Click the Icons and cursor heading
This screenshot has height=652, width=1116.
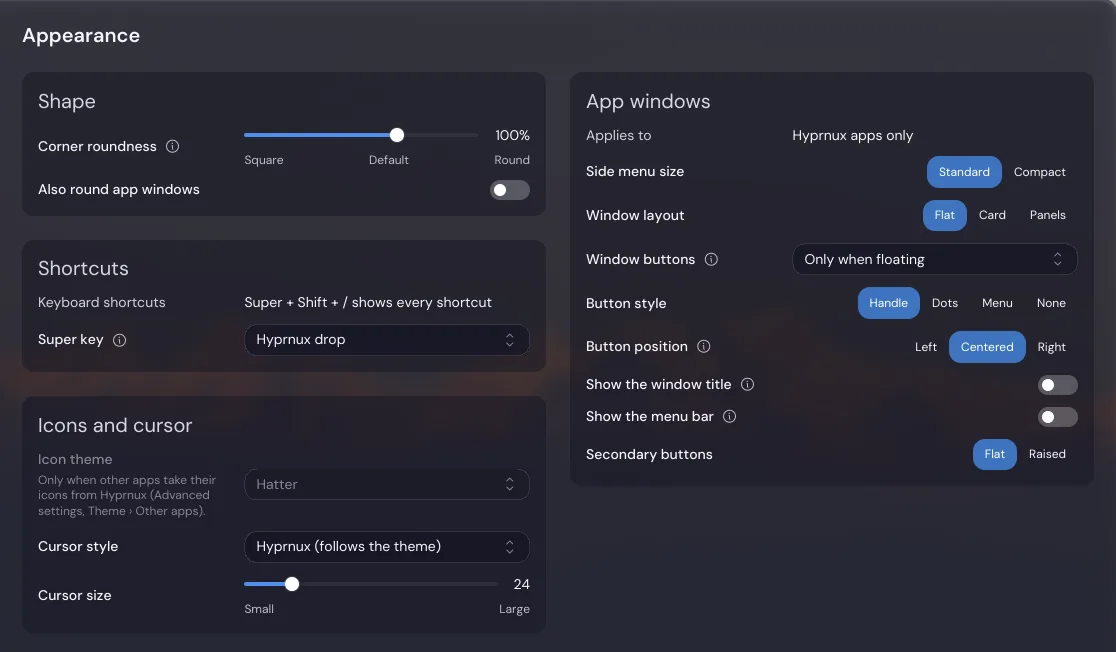click(115, 426)
